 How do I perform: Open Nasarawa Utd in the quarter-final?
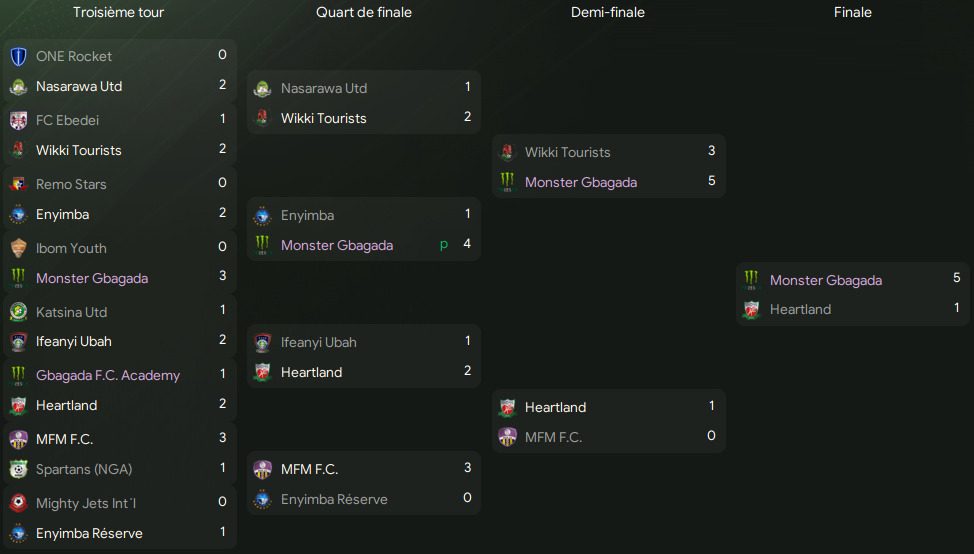tap(324, 88)
